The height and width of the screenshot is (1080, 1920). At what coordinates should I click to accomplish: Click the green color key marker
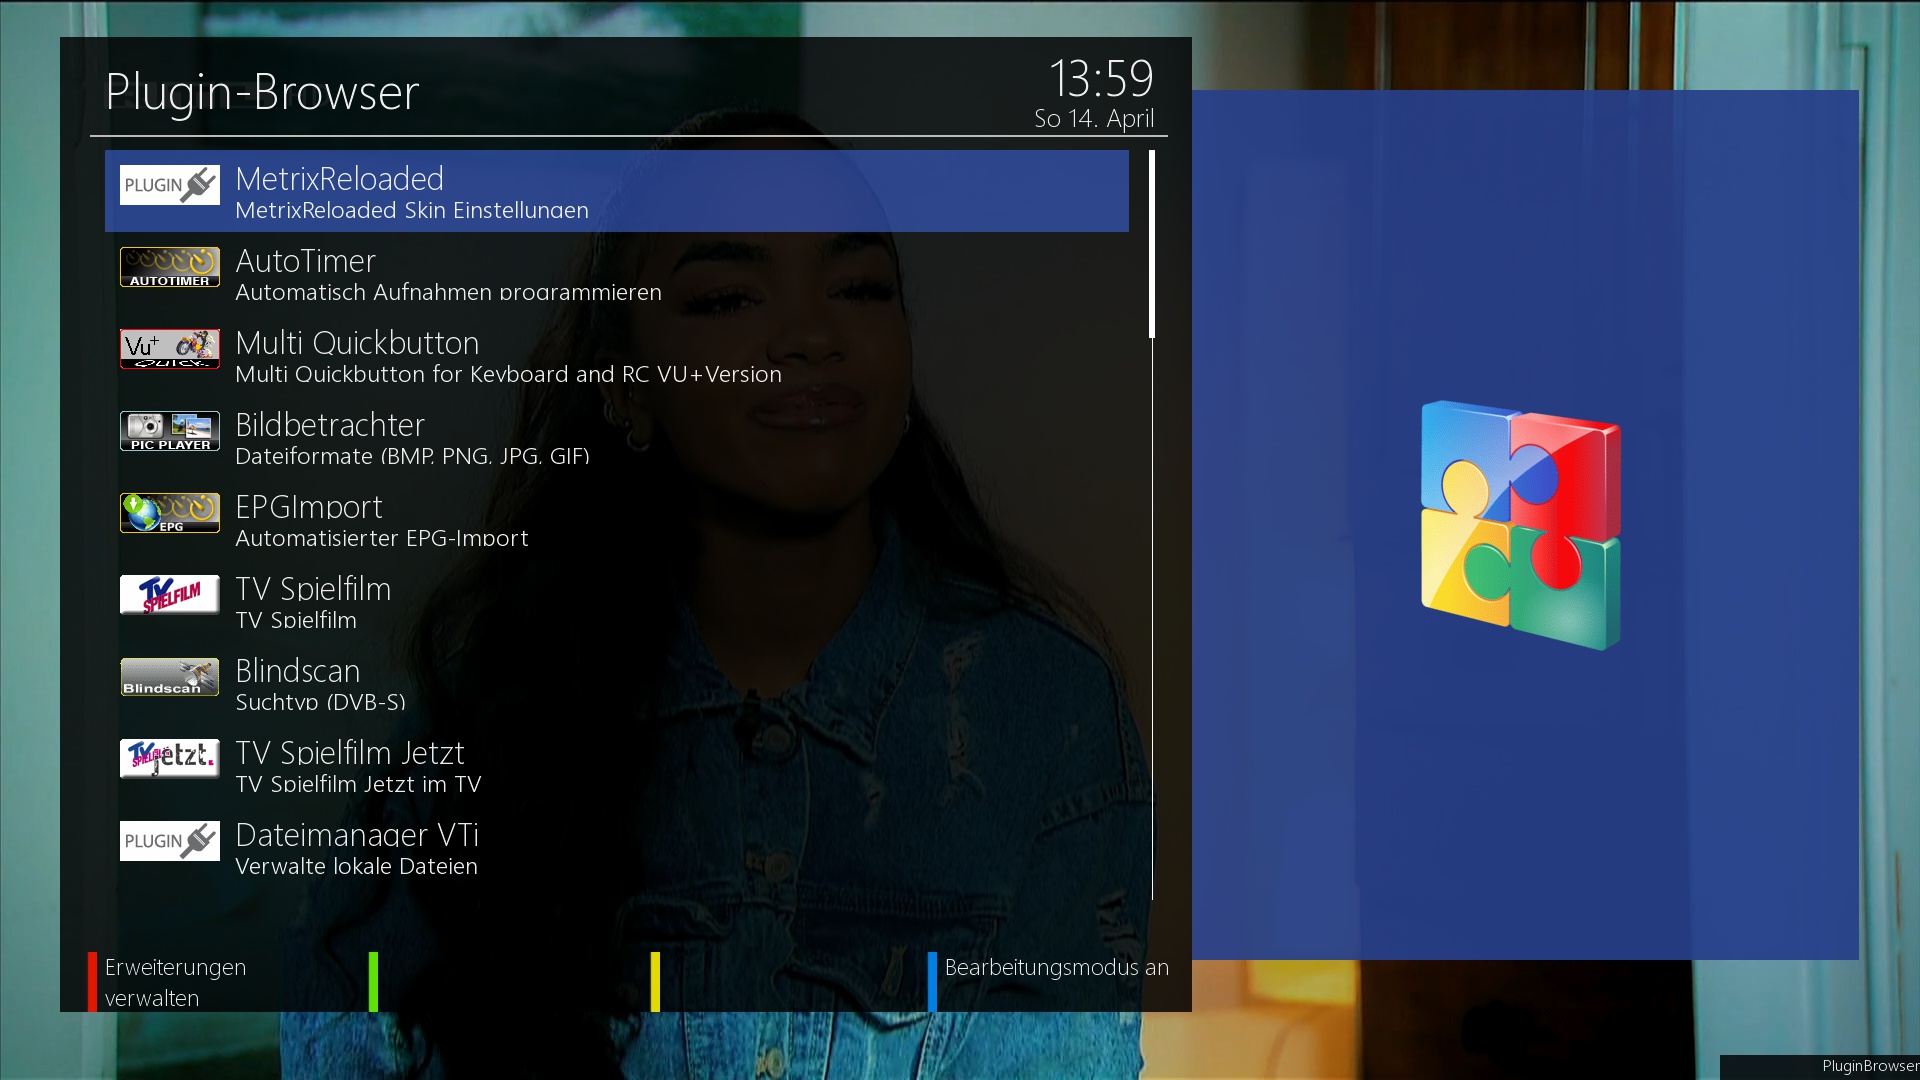373,981
